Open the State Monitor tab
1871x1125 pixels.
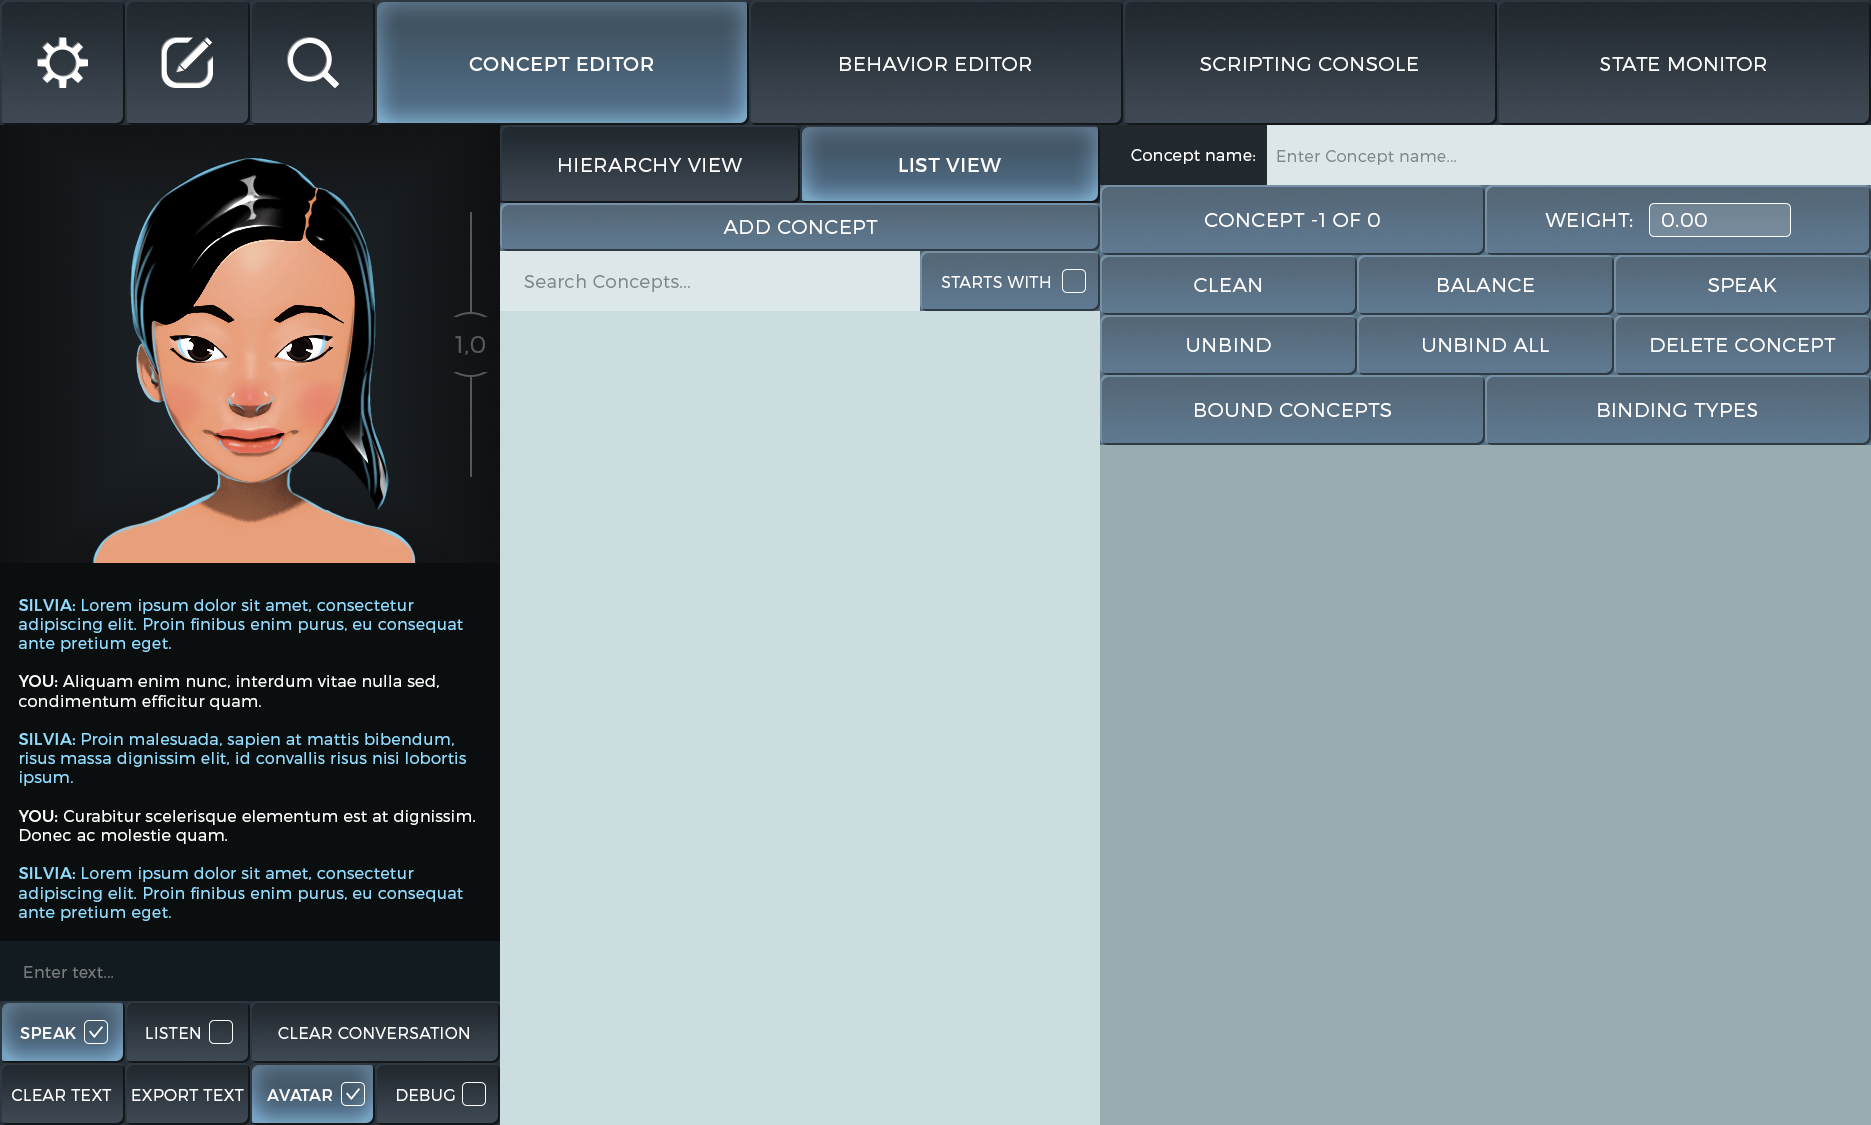coord(1682,64)
